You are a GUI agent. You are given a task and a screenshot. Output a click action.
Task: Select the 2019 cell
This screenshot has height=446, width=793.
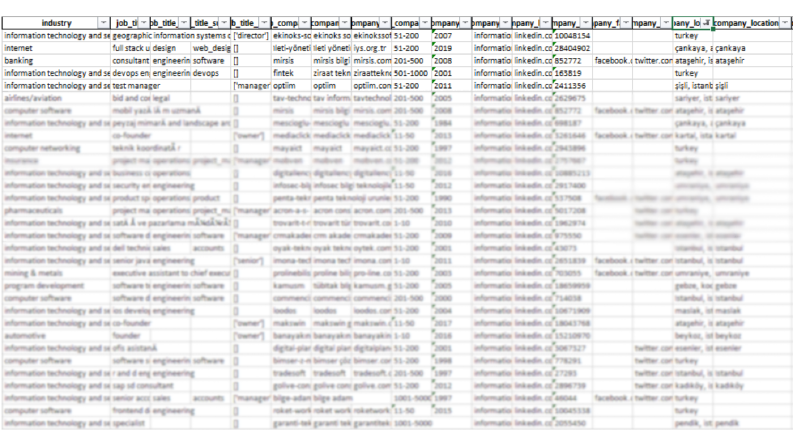pyautogui.click(x=451, y=48)
